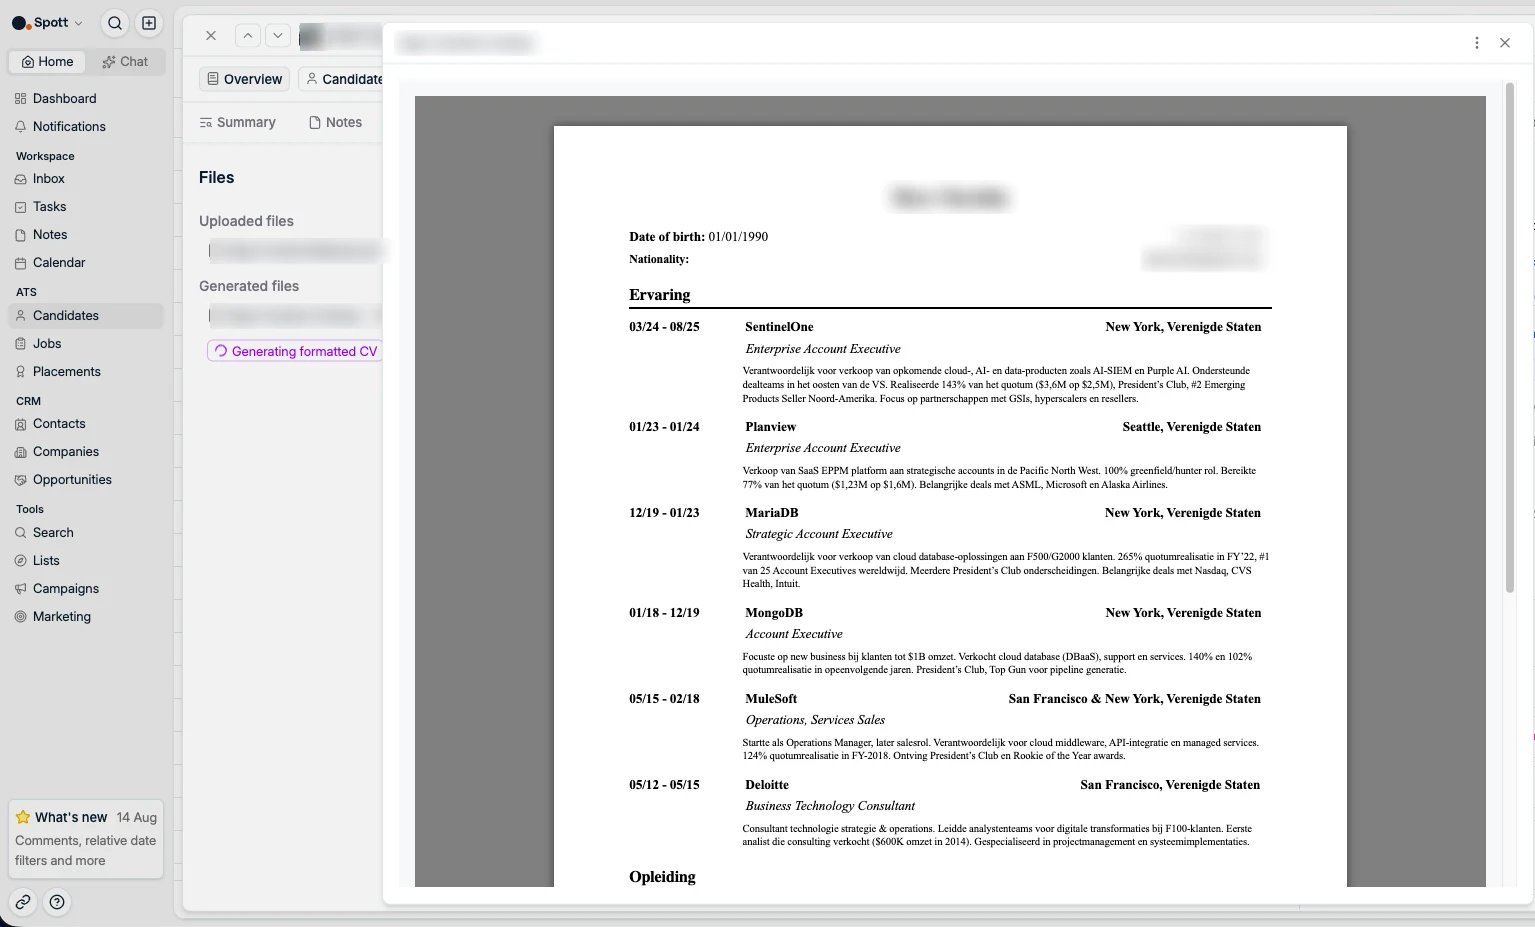This screenshot has width=1535, height=927.
Task: Click the Companies building icon in the sidebar
Action: tap(21, 452)
